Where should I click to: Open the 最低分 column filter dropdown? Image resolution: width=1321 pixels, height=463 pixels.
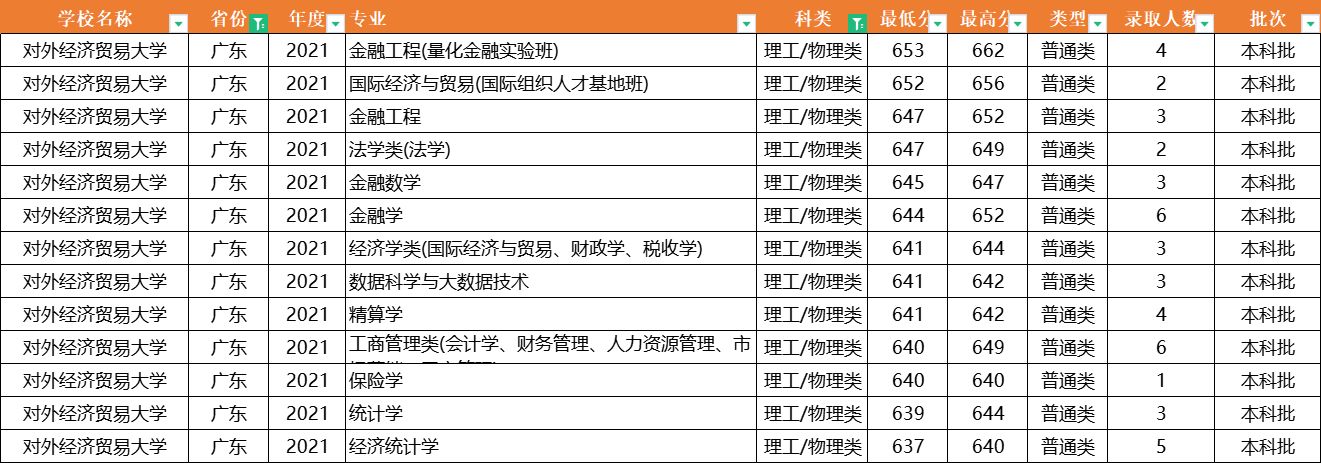937,23
